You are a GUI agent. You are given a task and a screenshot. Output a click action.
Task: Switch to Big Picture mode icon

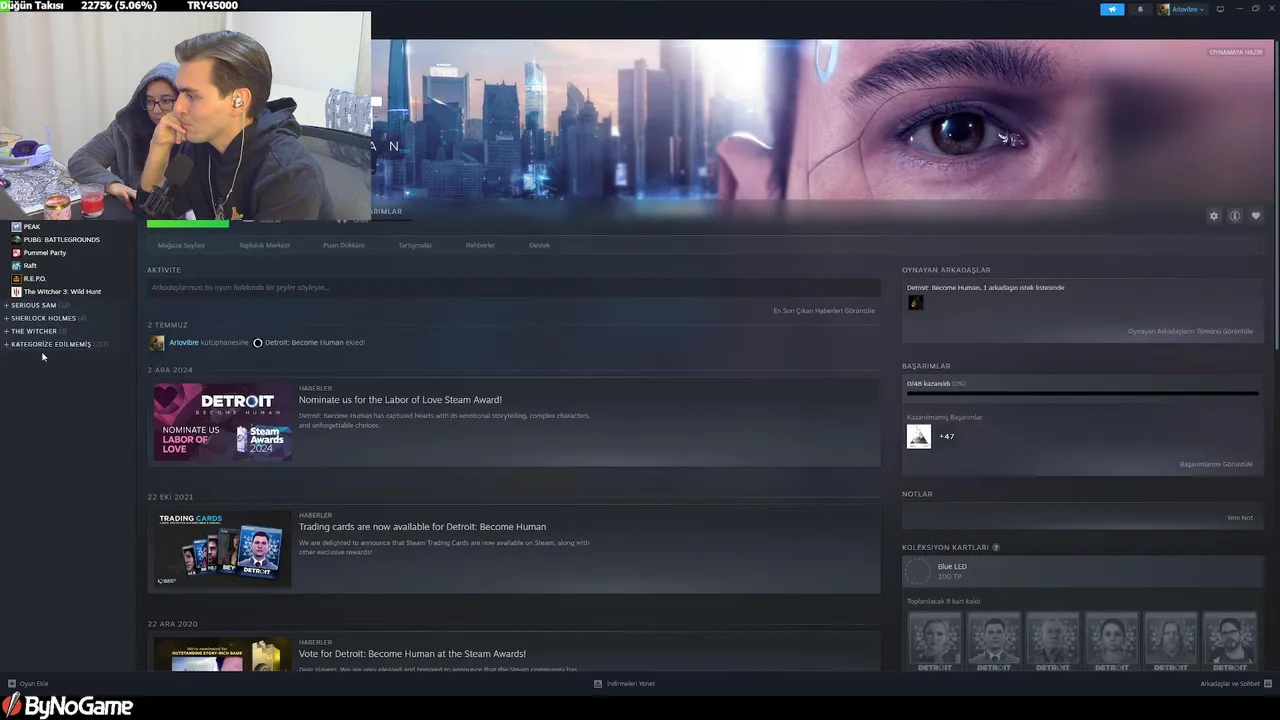(x=1220, y=9)
